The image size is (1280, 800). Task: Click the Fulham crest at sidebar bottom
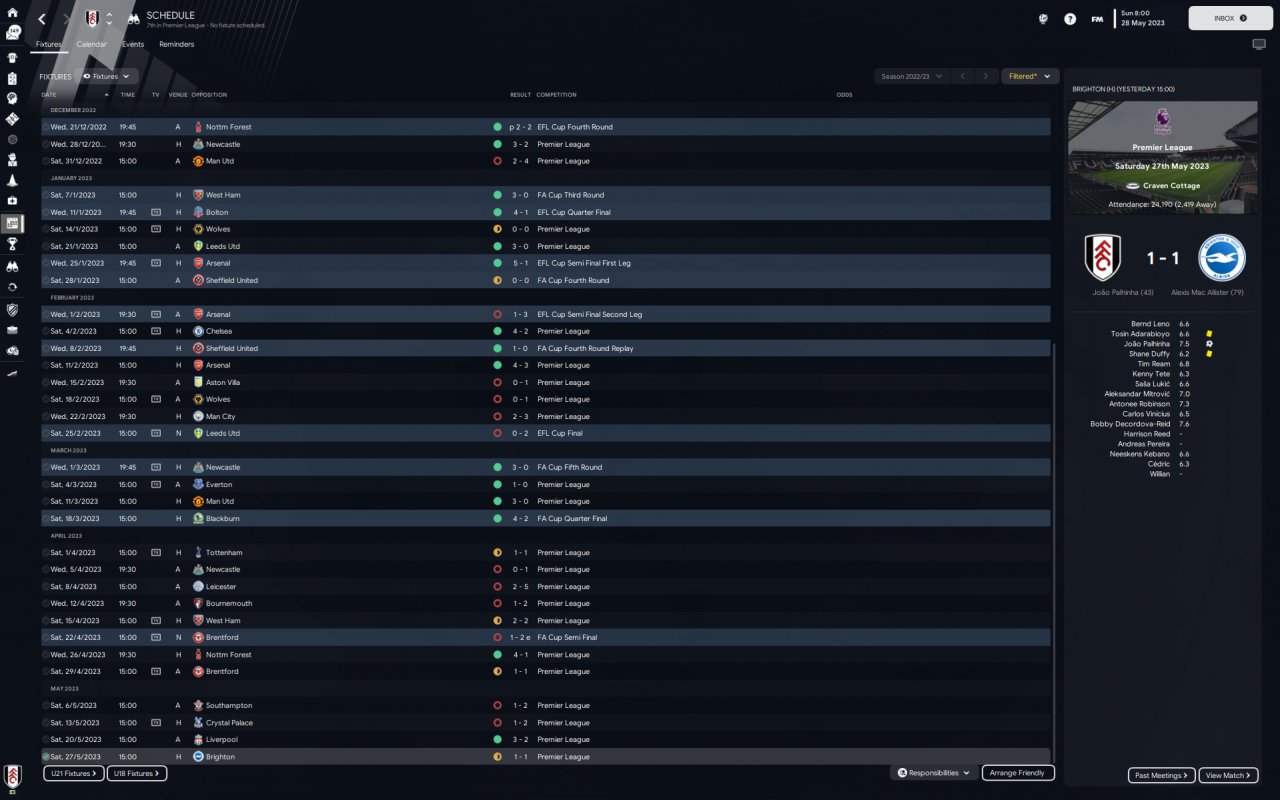click(12, 777)
